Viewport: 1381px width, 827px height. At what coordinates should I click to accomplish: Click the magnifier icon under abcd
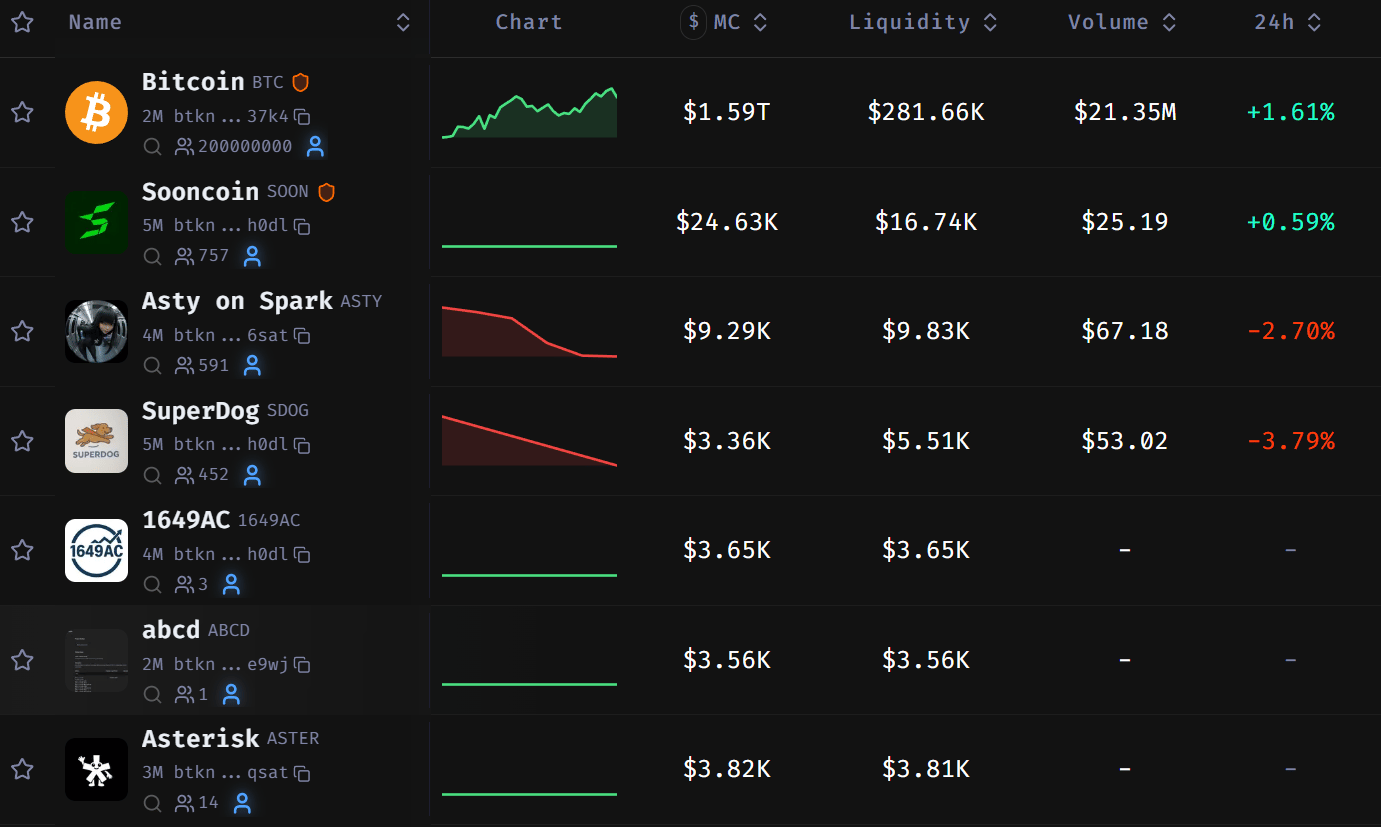pos(152,694)
